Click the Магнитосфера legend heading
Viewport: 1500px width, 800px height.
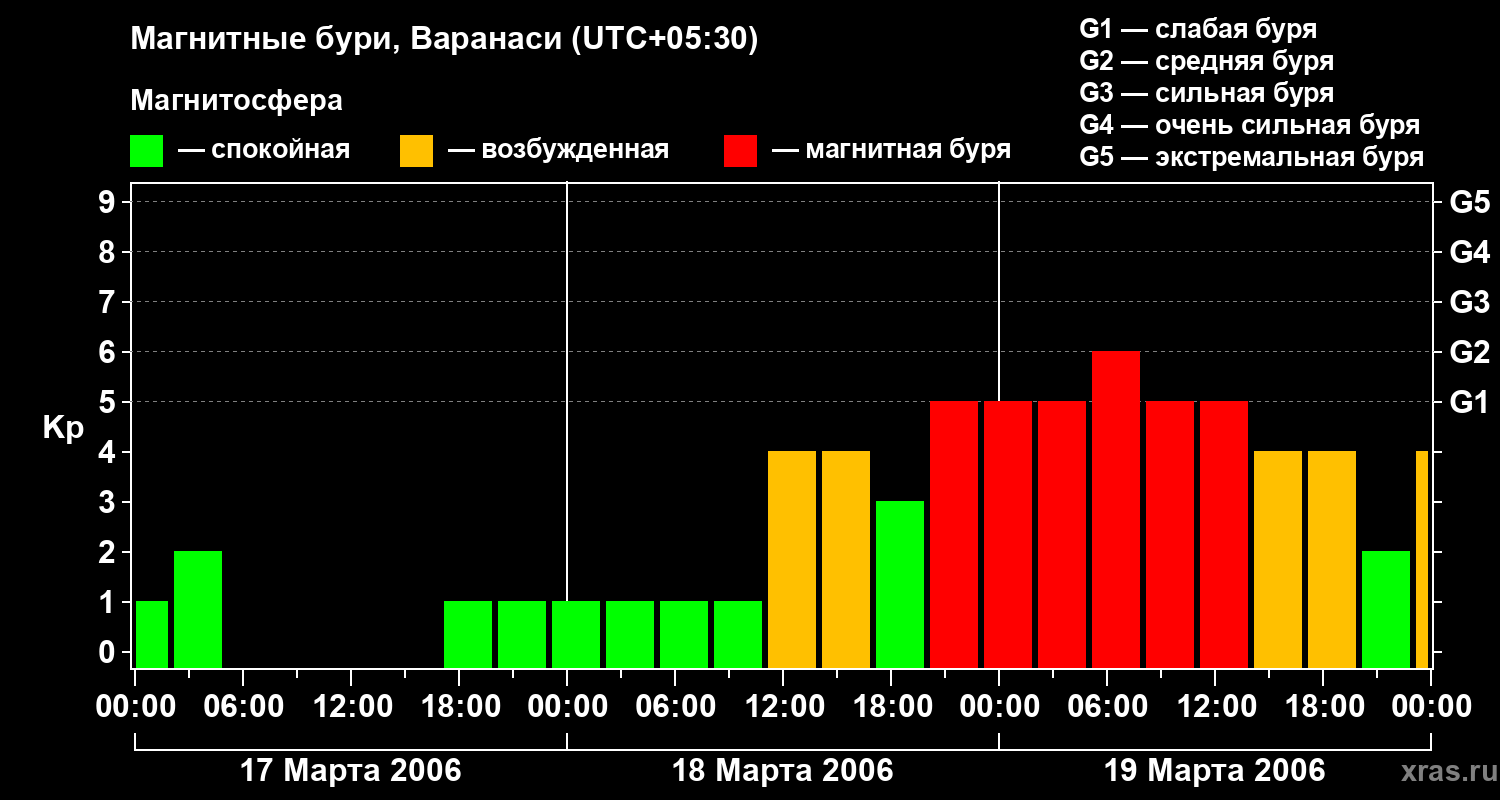tap(236, 101)
